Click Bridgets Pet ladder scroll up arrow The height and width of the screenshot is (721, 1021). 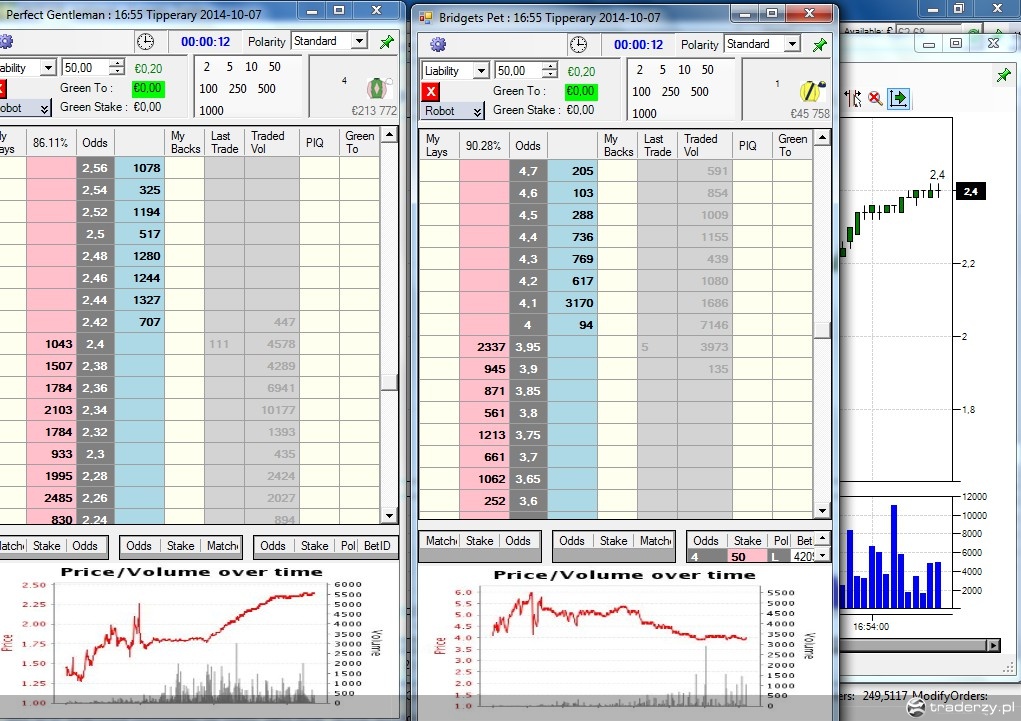click(x=822, y=138)
